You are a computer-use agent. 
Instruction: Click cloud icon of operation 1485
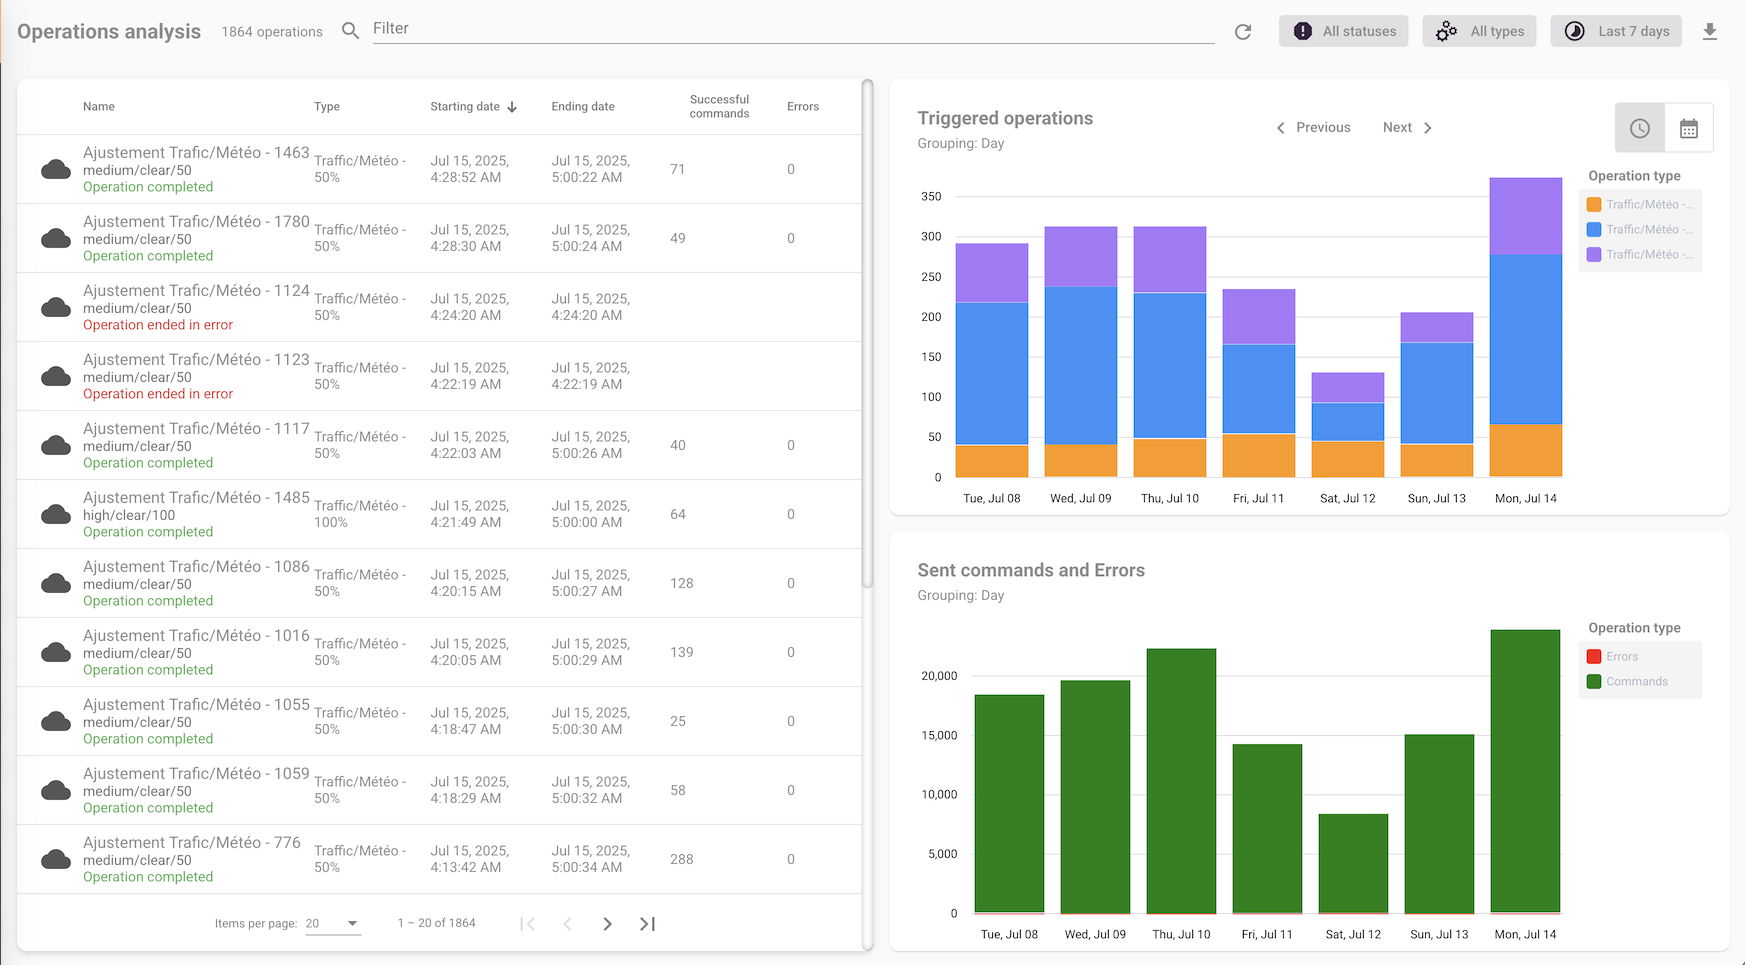tap(56, 514)
